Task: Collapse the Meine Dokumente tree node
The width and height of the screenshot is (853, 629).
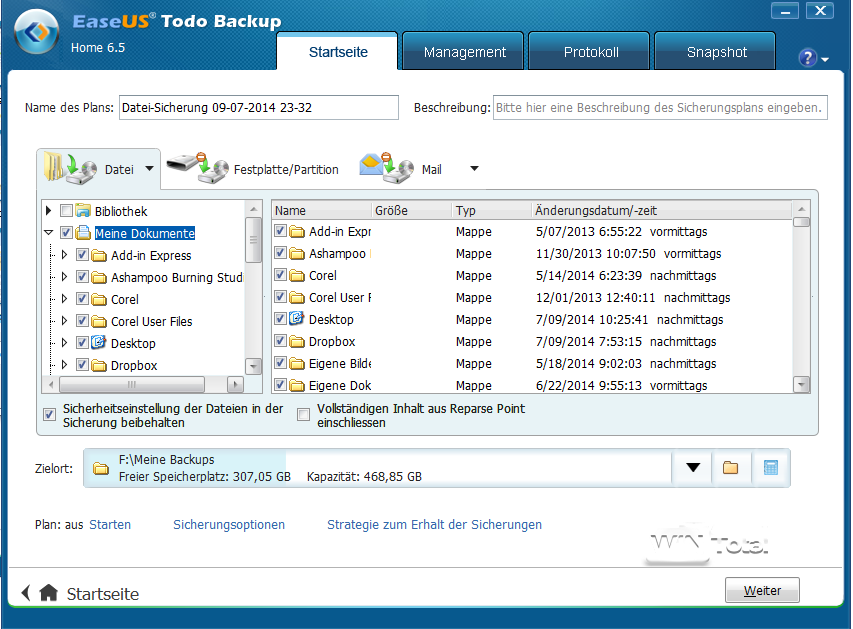Action: (48, 233)
